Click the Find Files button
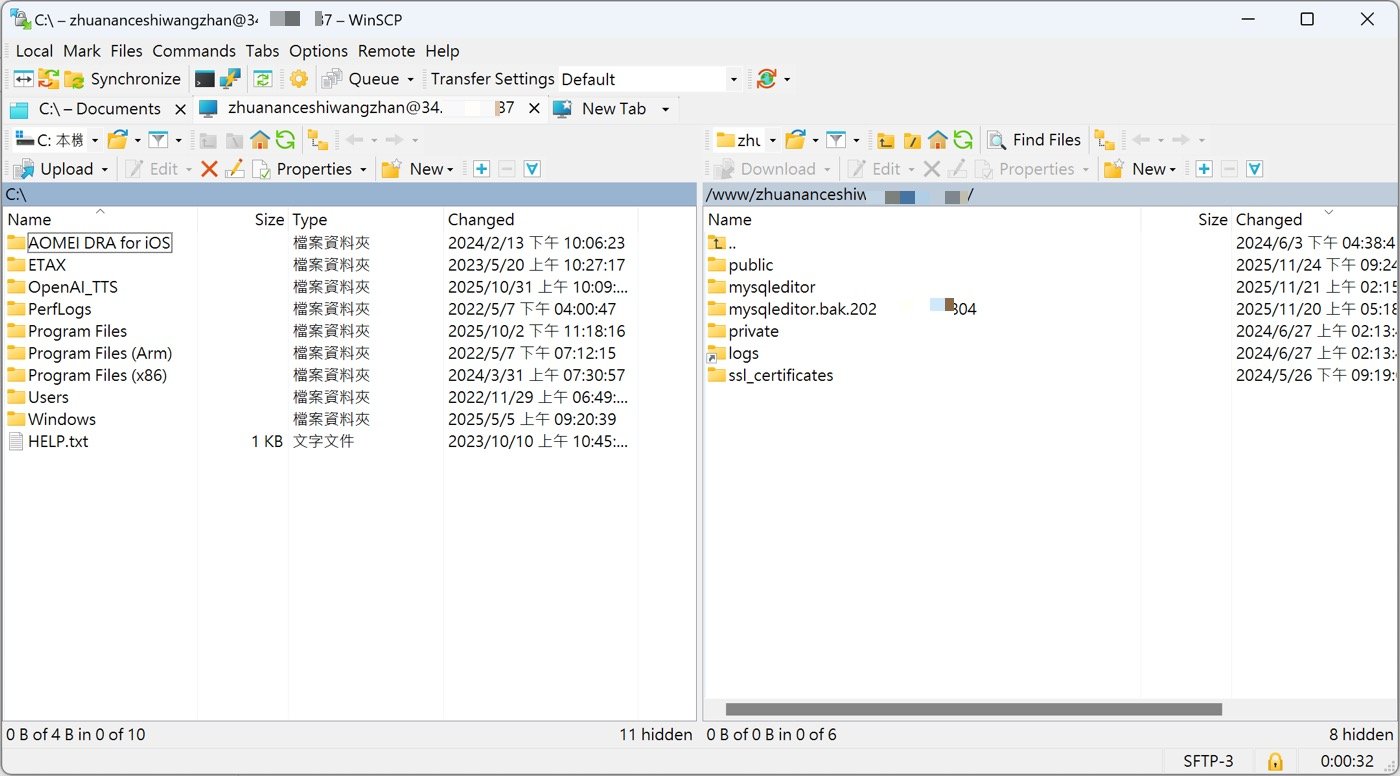This screenshot has width=1400, height=776. tap(1035, 140)
